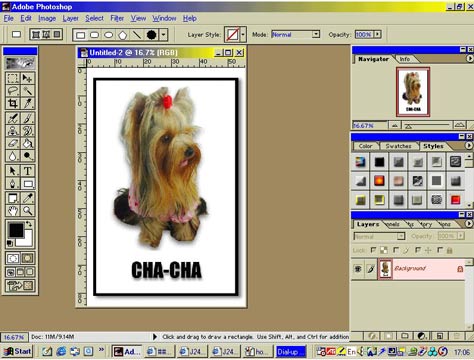Choose the ellipse shape option

(109, 35)
